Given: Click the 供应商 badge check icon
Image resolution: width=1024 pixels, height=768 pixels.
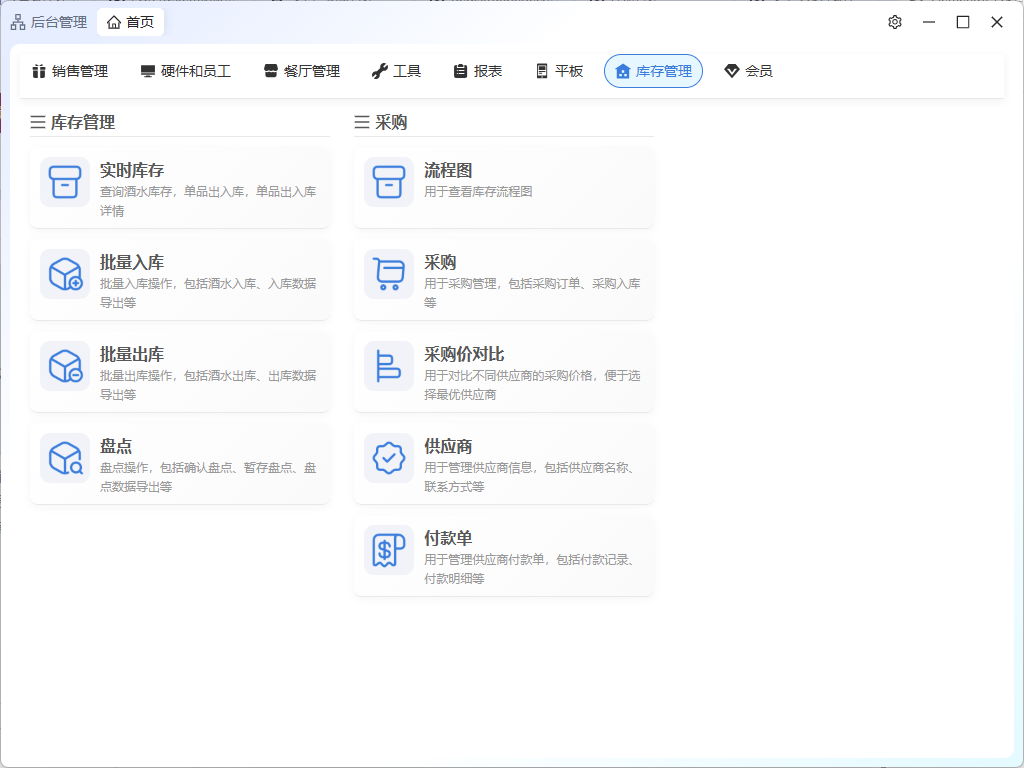Looking at the screenshot, I should (389, 458).
